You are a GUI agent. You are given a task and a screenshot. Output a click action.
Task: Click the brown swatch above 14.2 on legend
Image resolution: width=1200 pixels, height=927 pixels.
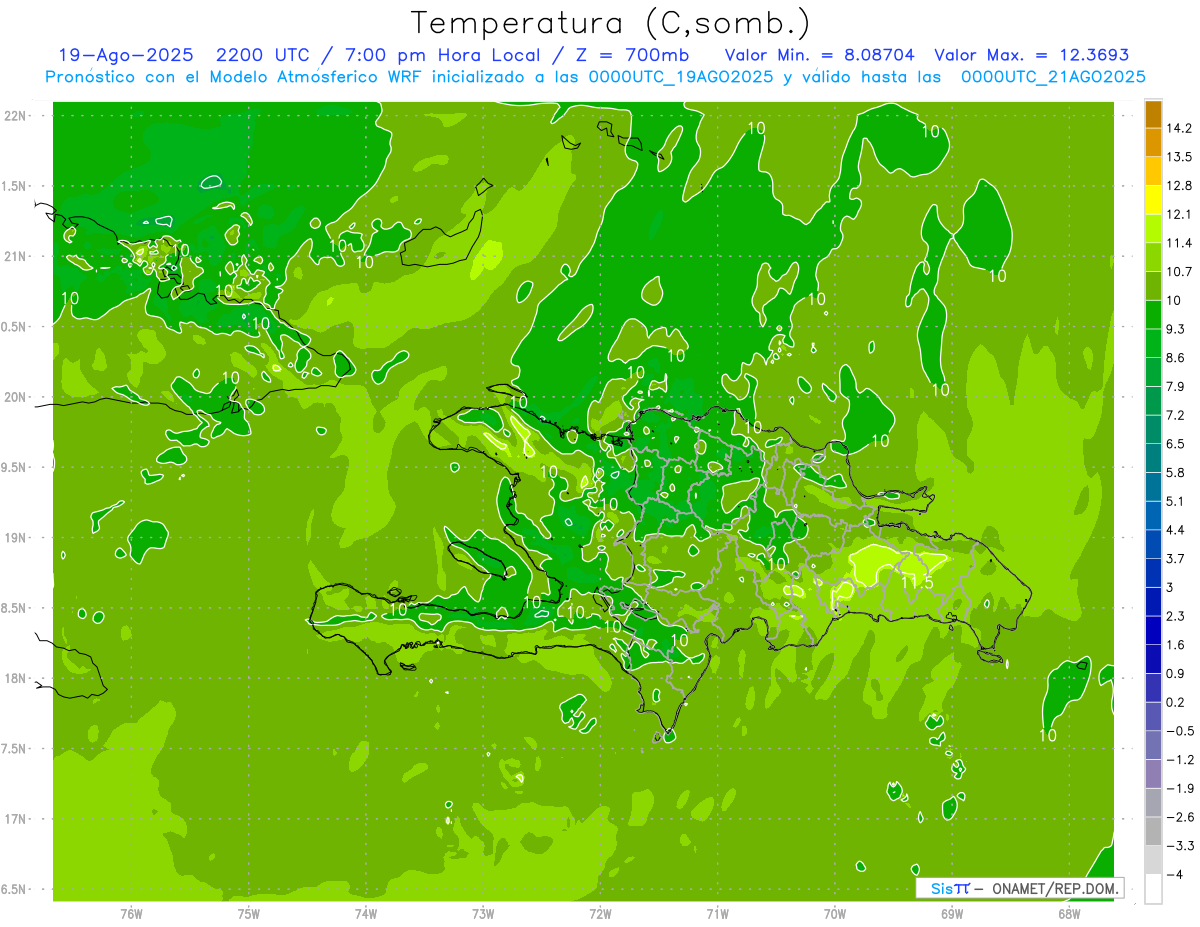(1153, 114)
